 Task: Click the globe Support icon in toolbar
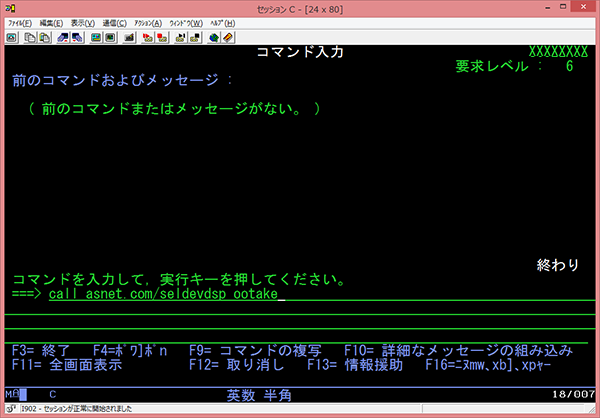tap(213, 37)
